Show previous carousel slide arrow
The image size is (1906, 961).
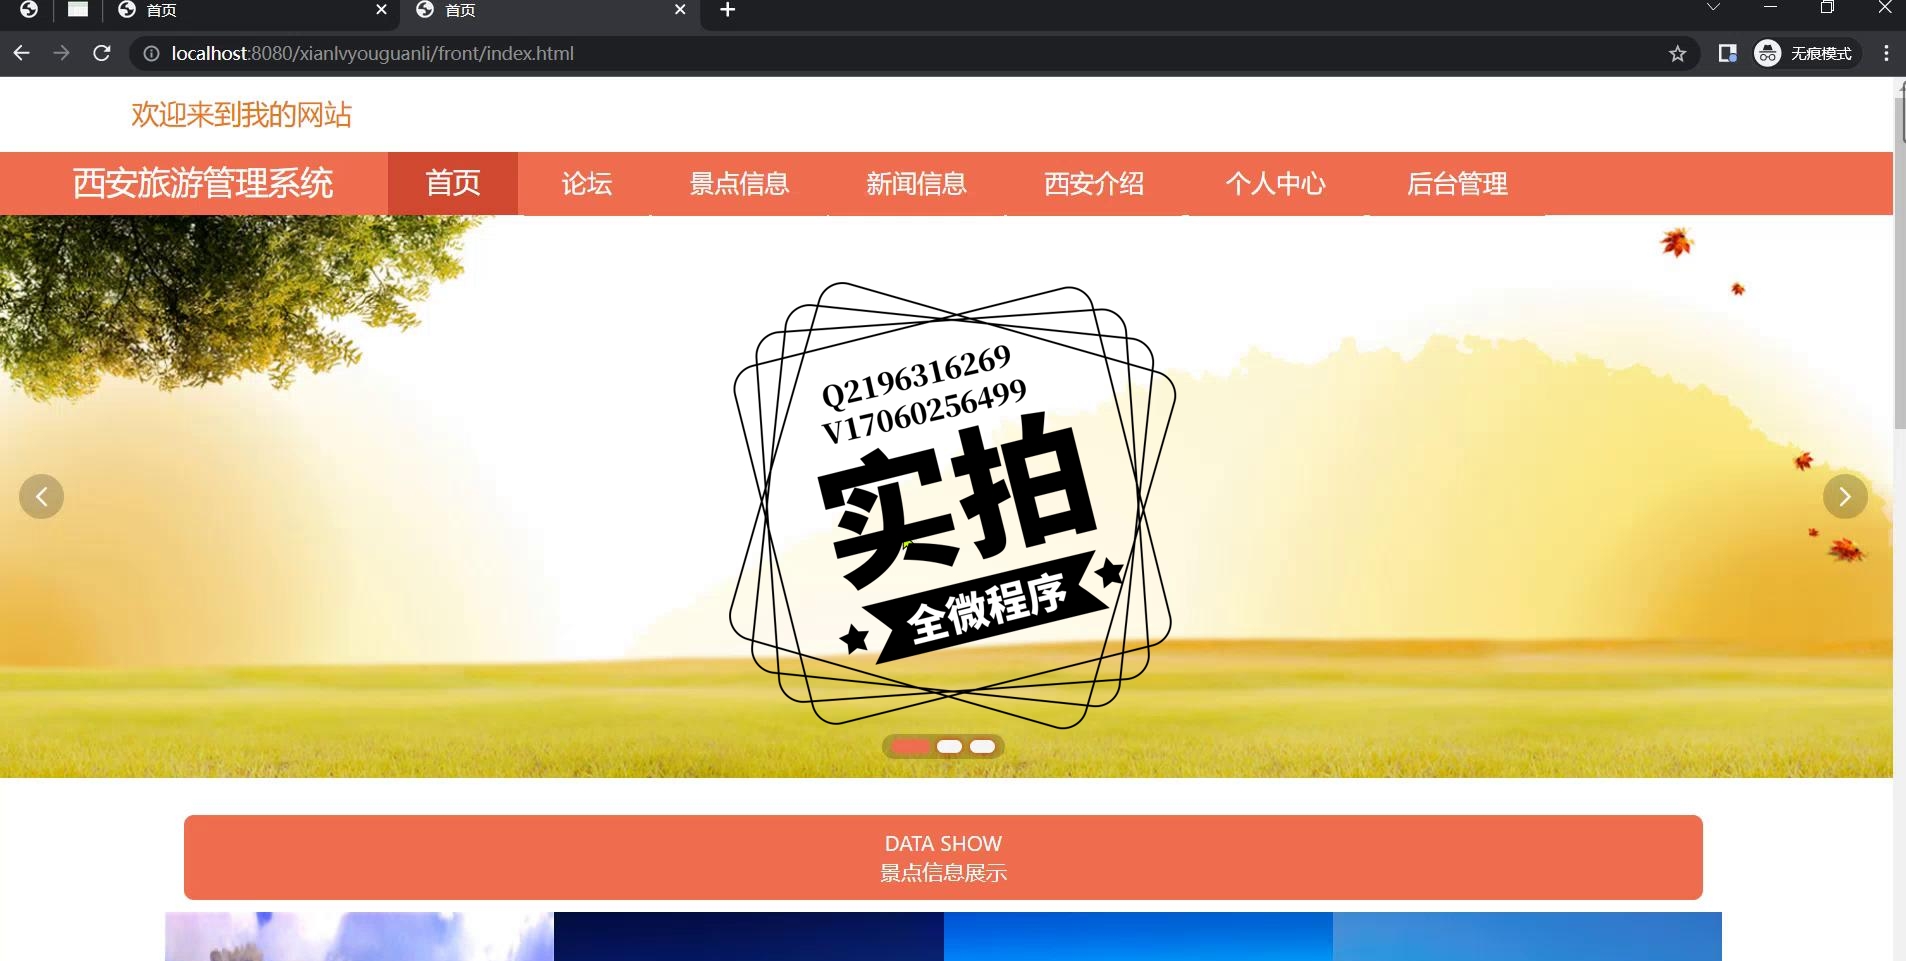[x=41, y=496]
